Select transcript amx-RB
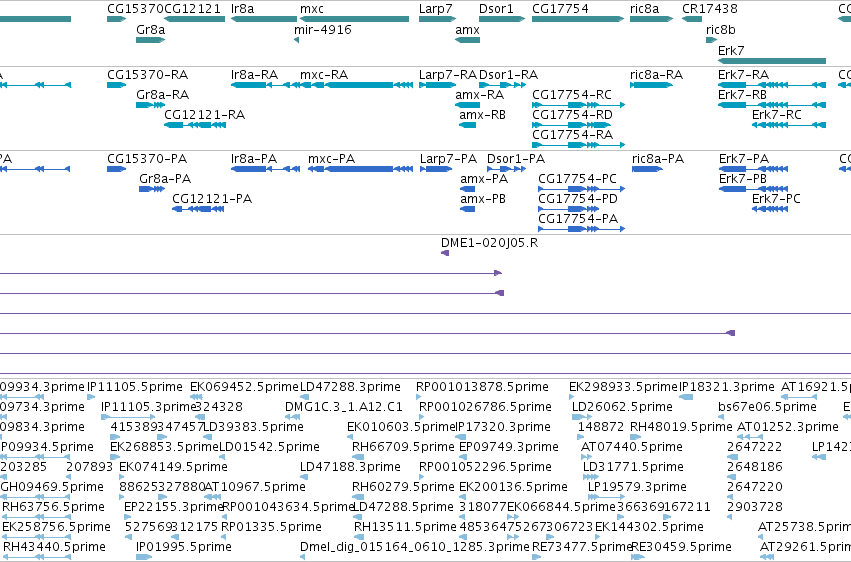851x562 pixels. (482, 114)
